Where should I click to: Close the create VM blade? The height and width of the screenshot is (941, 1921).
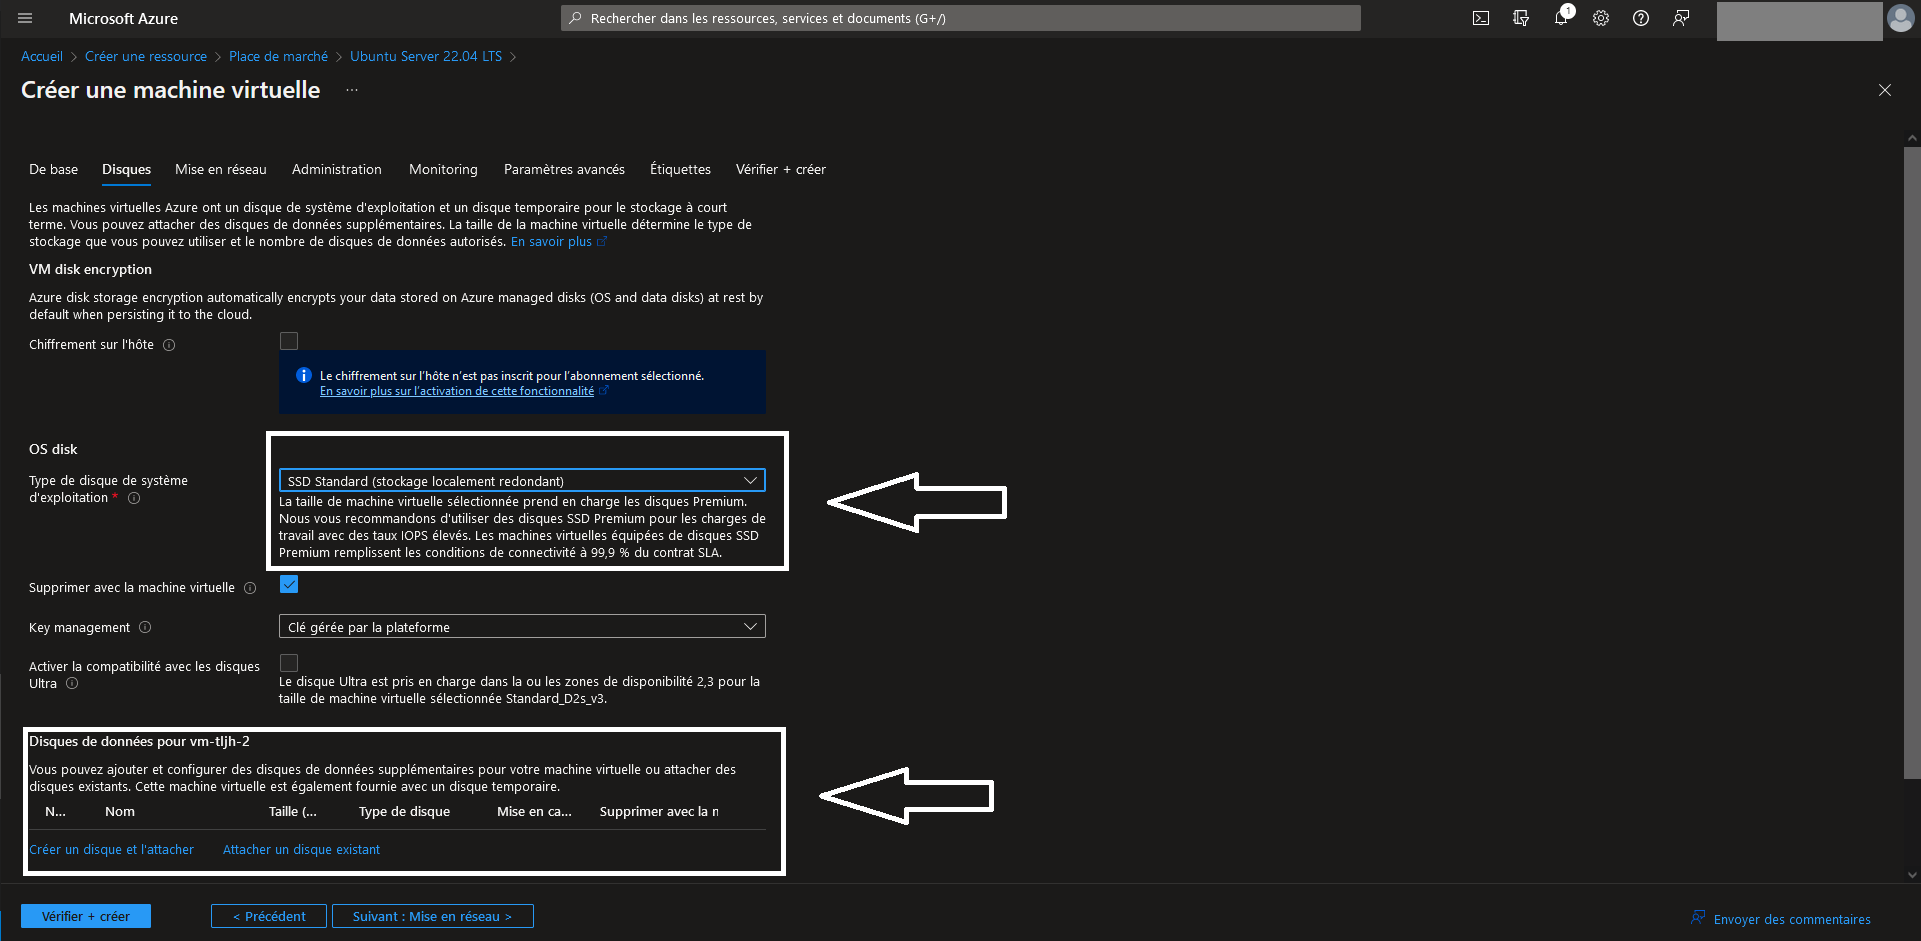pos(1885,90)
